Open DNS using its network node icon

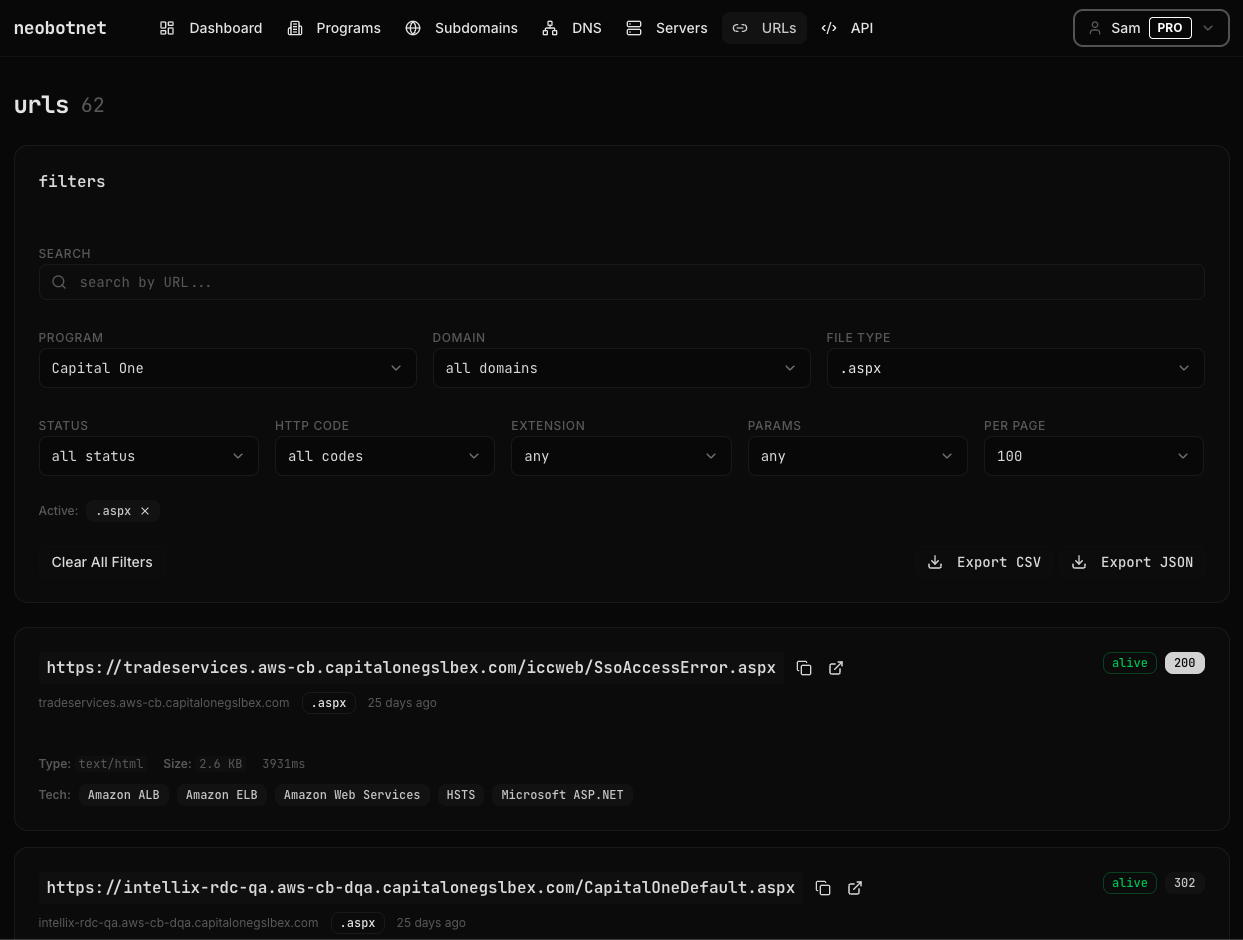550,28
